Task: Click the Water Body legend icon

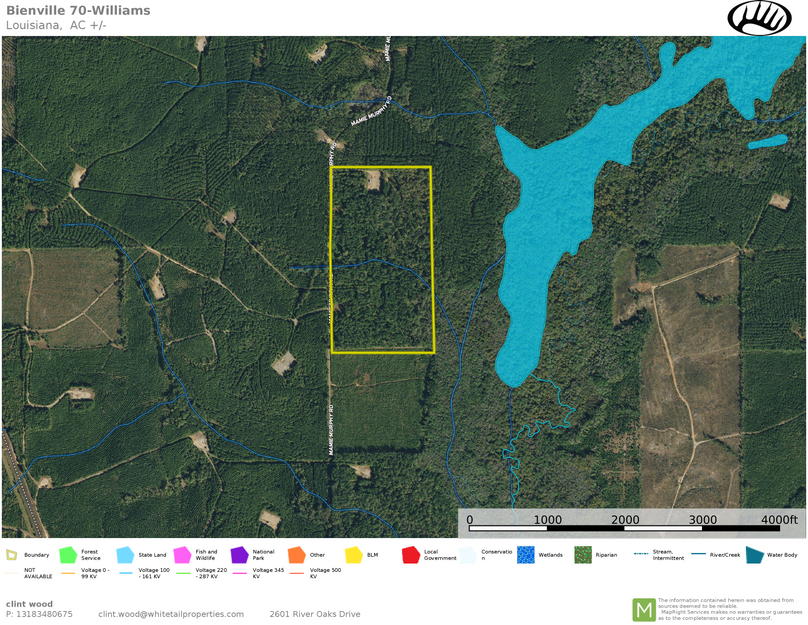Action: 755,555
